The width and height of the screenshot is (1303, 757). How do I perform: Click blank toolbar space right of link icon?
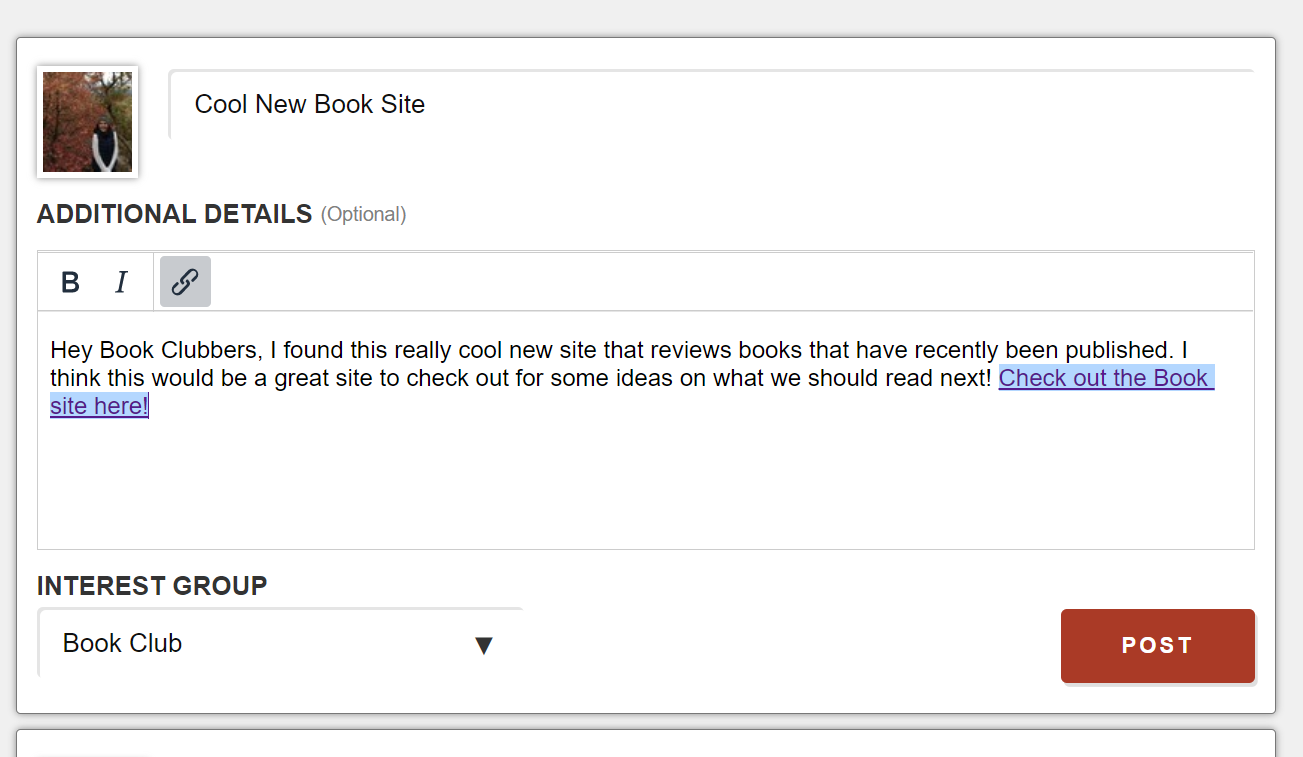[x=730, y=282]
